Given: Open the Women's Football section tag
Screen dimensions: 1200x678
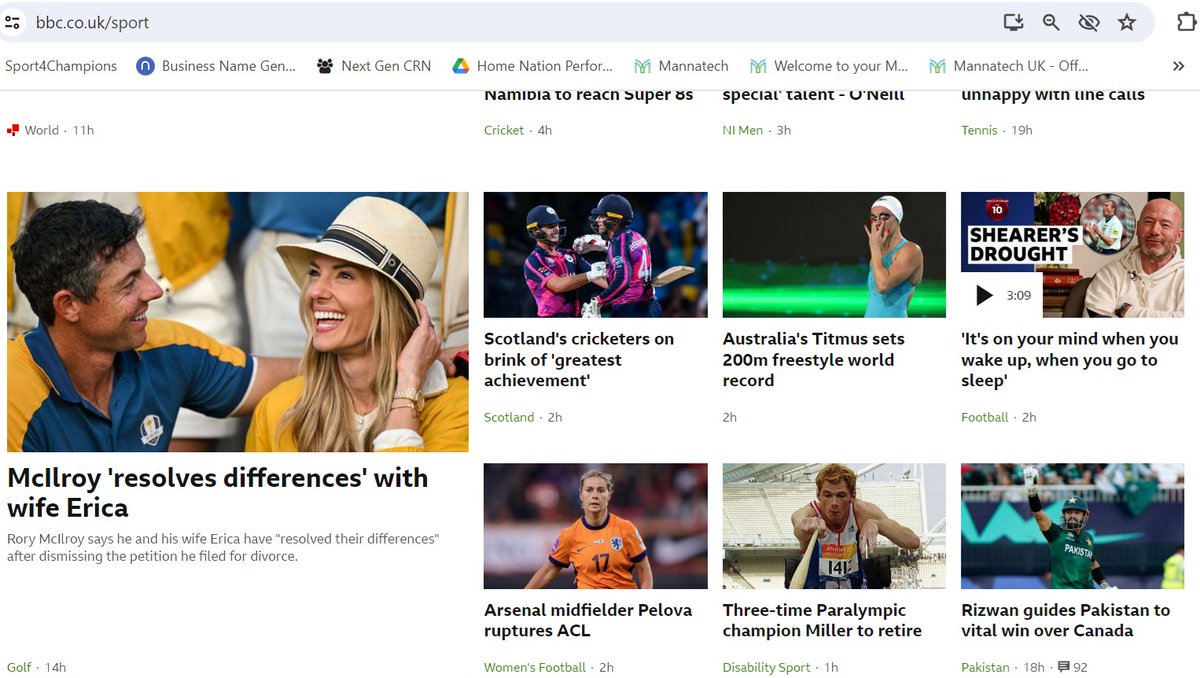Looking at the screenshot, I should [x=535, y=667].
